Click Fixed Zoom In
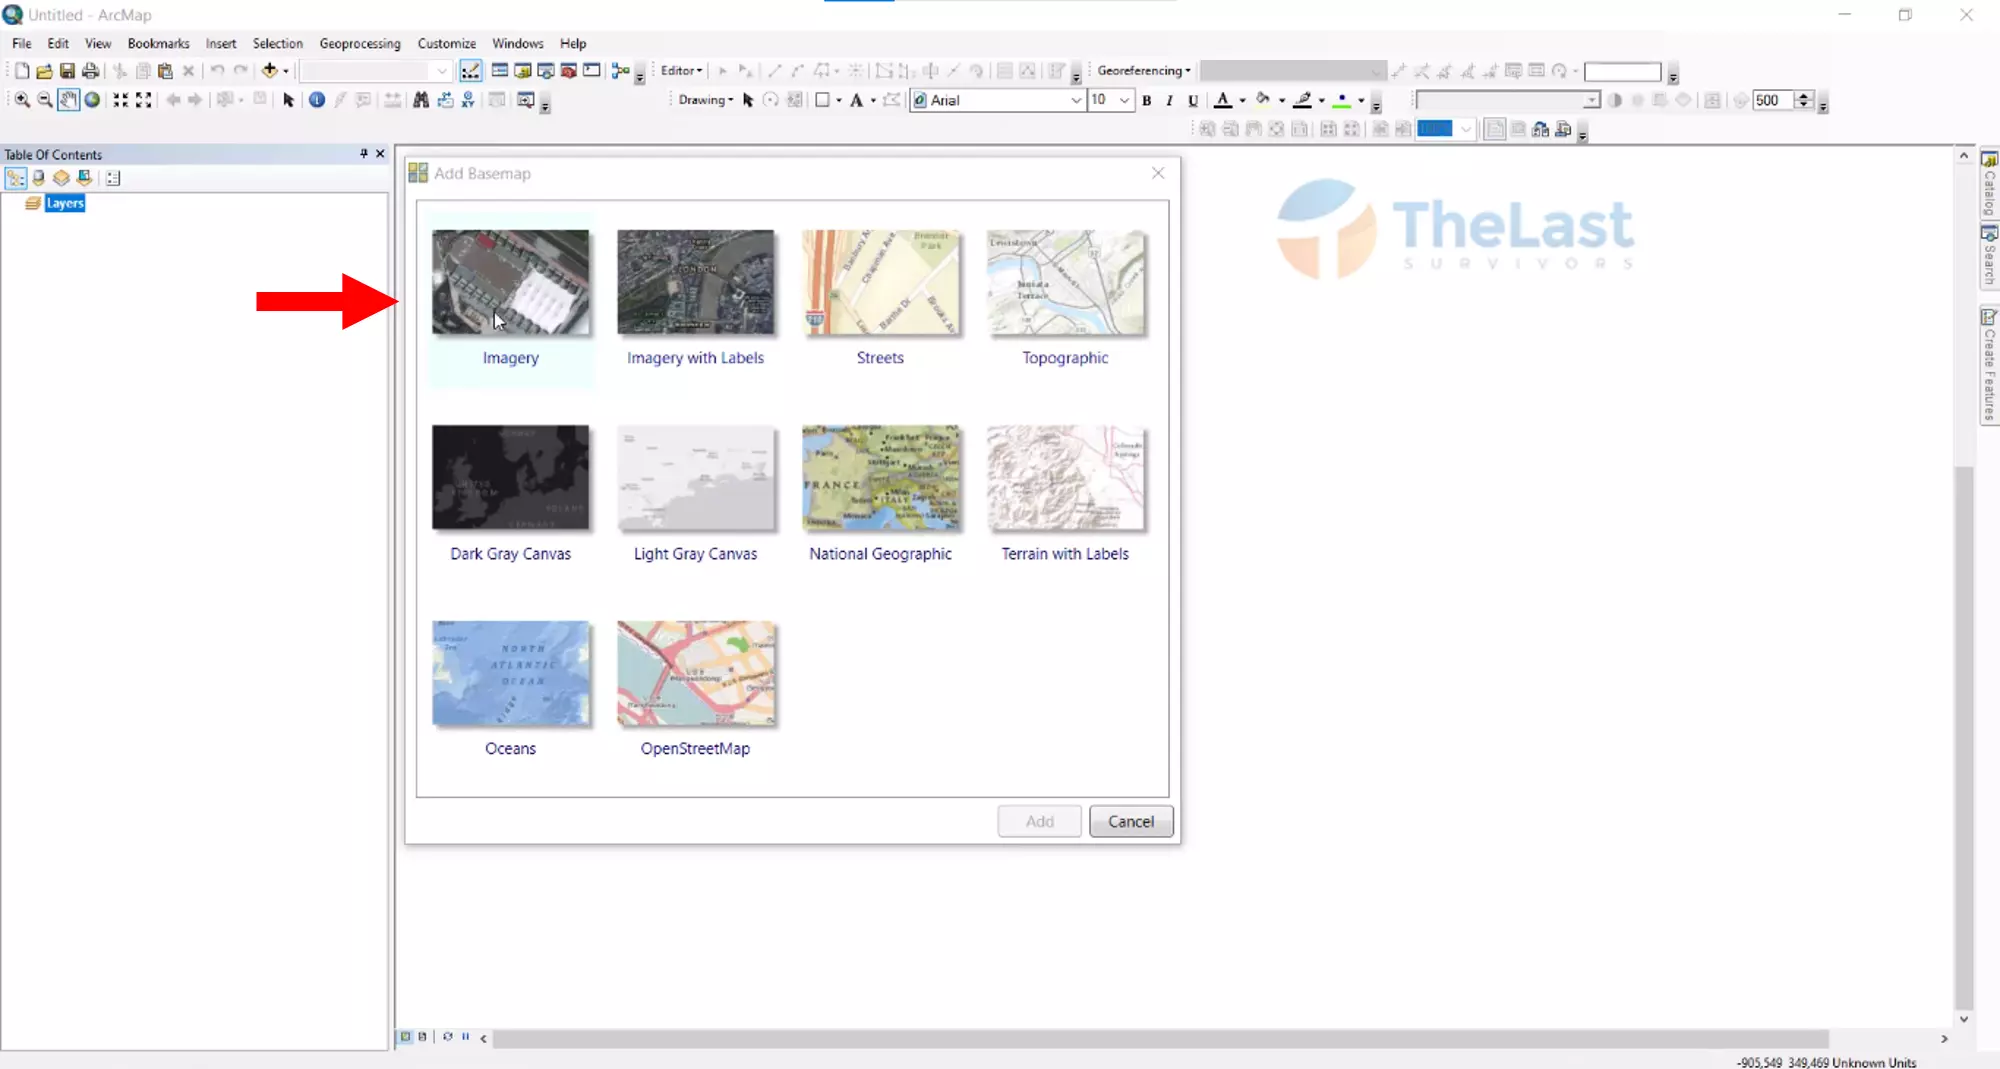 coord(120,100)
